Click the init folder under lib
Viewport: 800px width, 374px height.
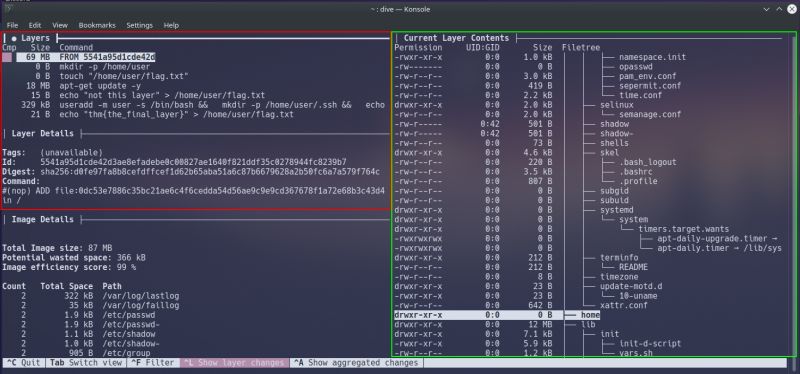point(609,334)
